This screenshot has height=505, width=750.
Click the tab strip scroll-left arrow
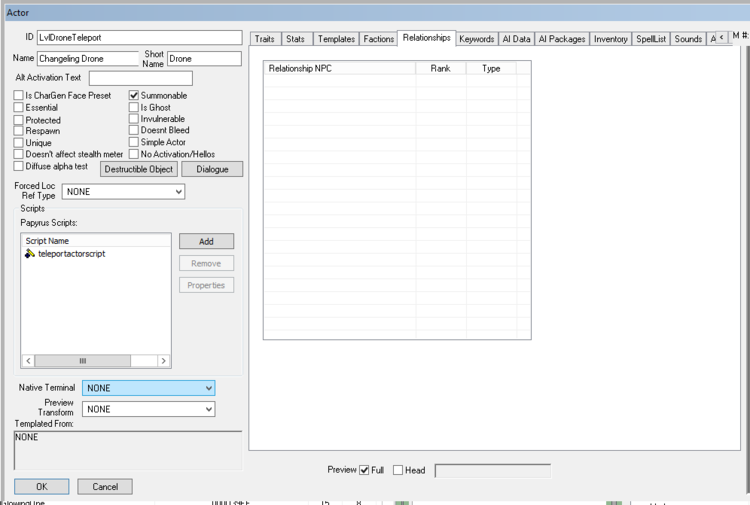click(x=722, y=37)
